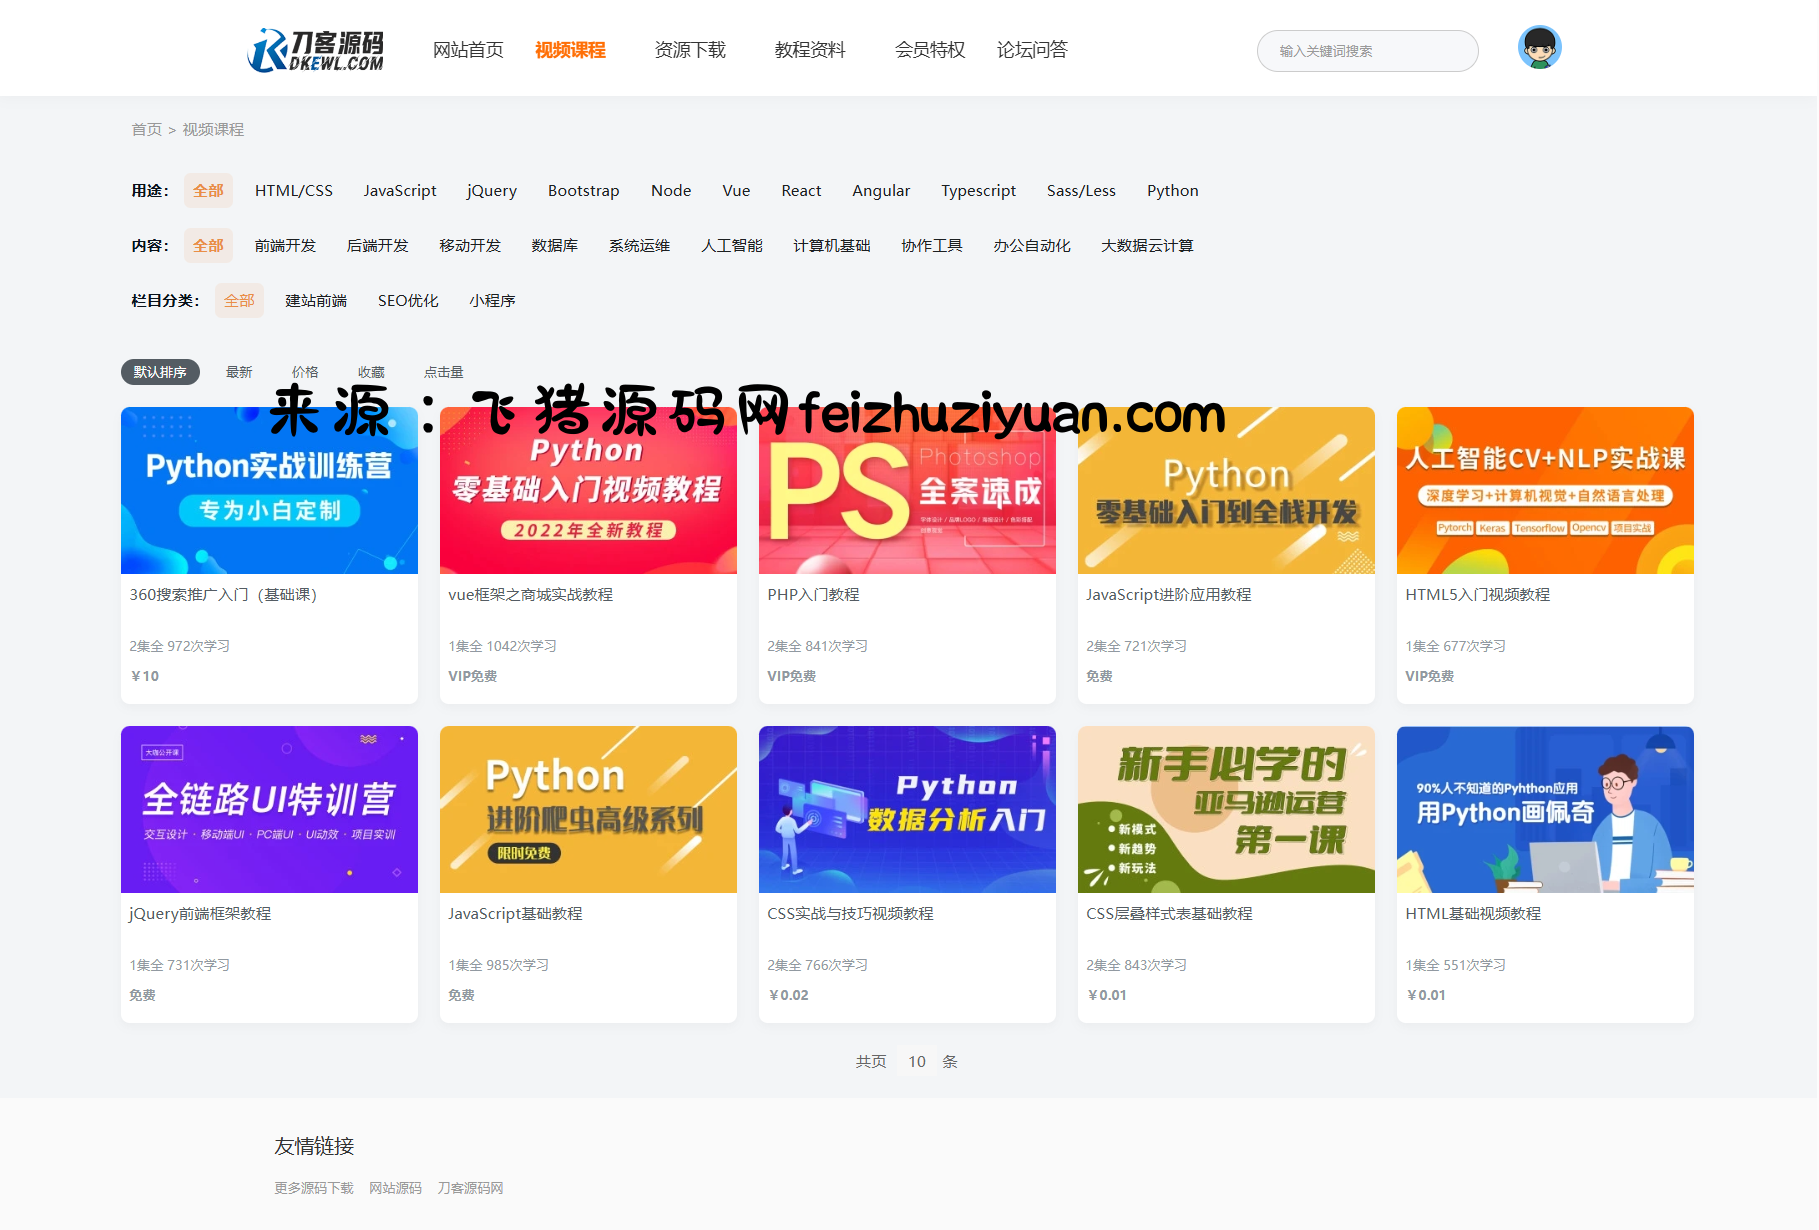This screenshot has width=1819, height=1230.
Task: Open the 会员特权 navigation item
Action: pos(930,50)
